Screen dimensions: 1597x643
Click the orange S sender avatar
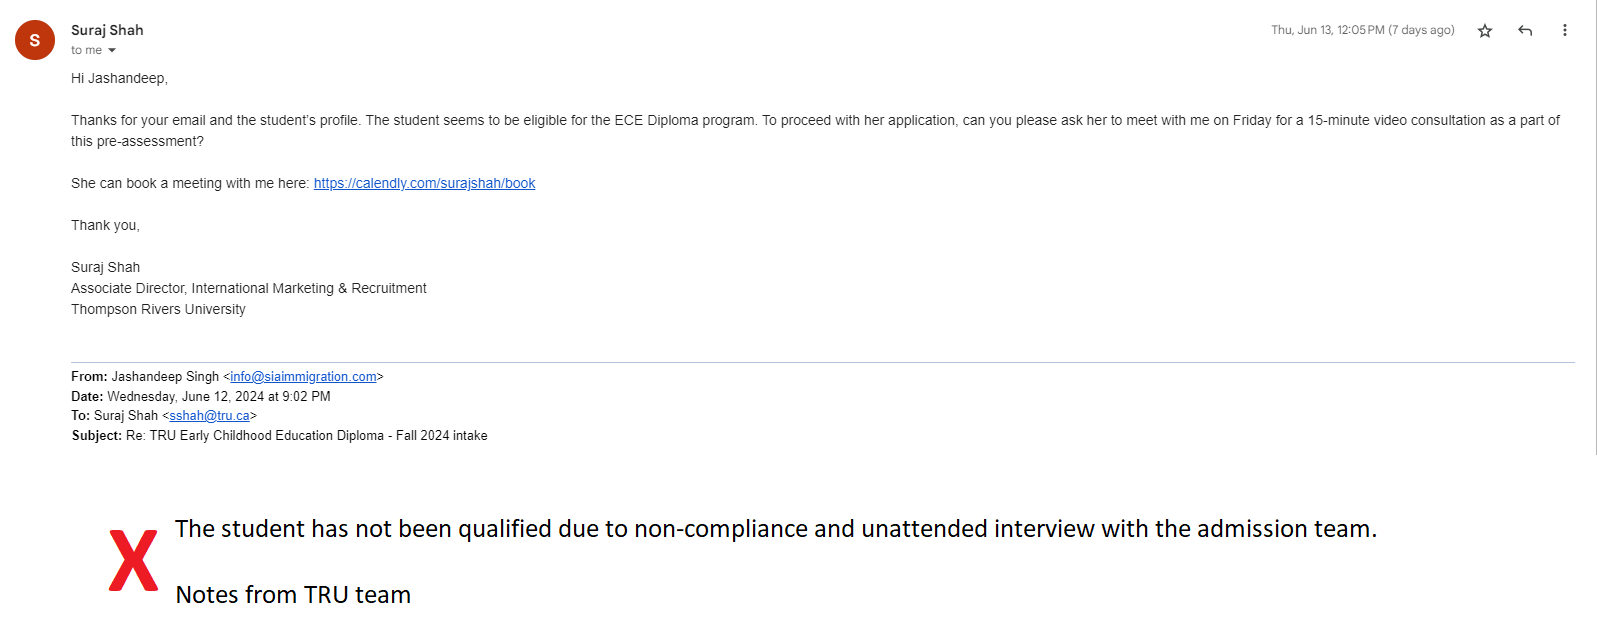pyautogui.click(x=35, y=40)
